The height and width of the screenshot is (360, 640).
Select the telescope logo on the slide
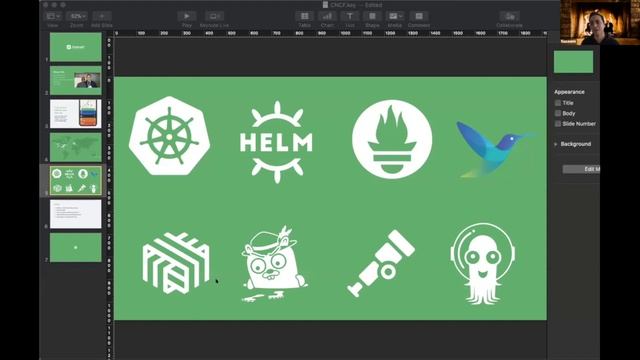coord(381,263)
